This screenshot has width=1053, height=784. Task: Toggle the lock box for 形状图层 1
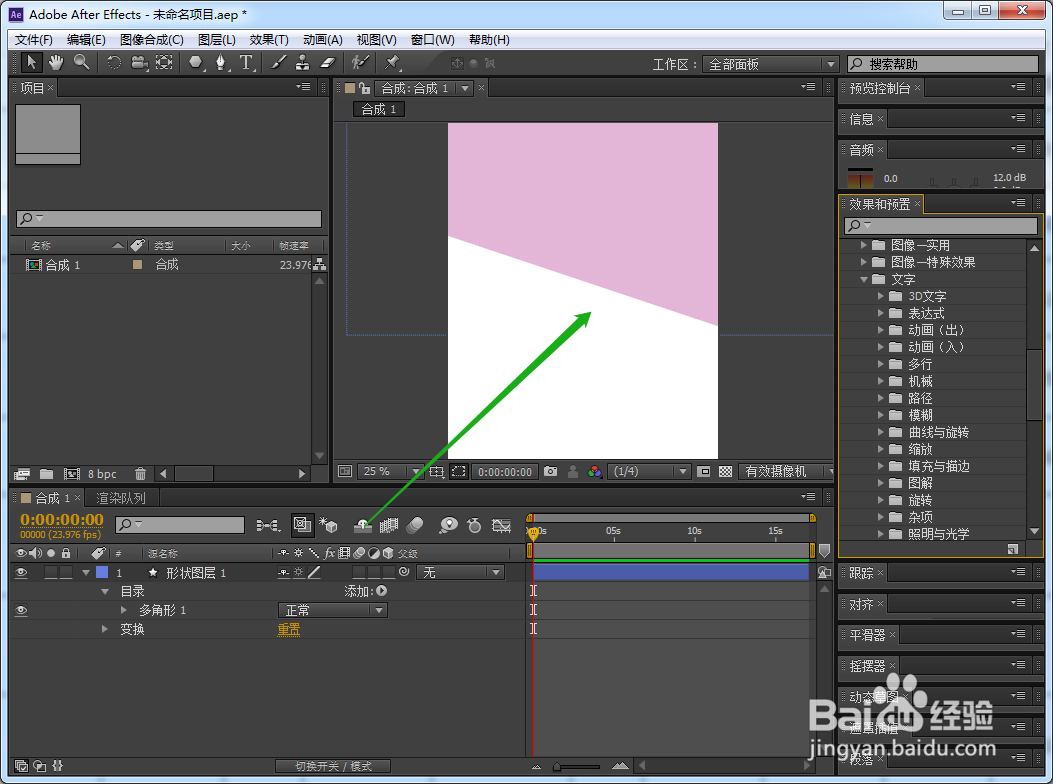coord(66,572)
